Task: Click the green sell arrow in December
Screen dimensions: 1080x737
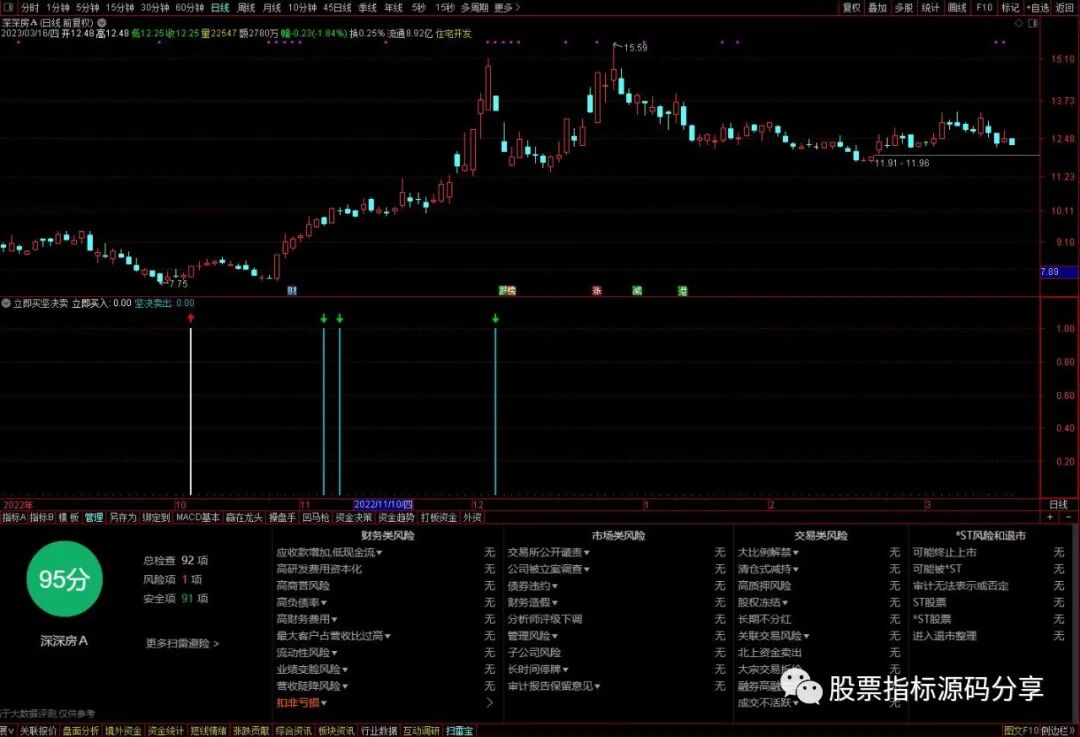Action: (495, 318)
